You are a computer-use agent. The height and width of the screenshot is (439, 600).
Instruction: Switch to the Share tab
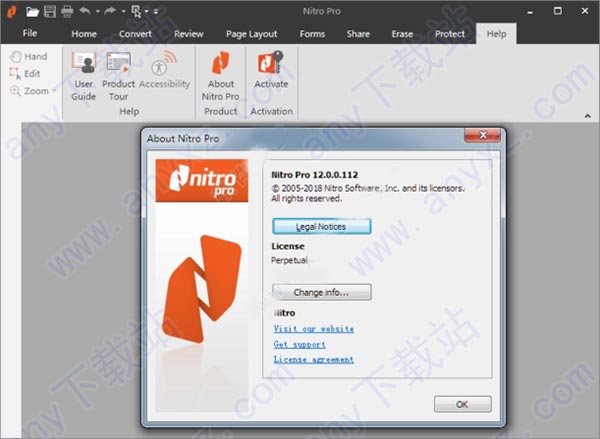[x=358, y=34]
